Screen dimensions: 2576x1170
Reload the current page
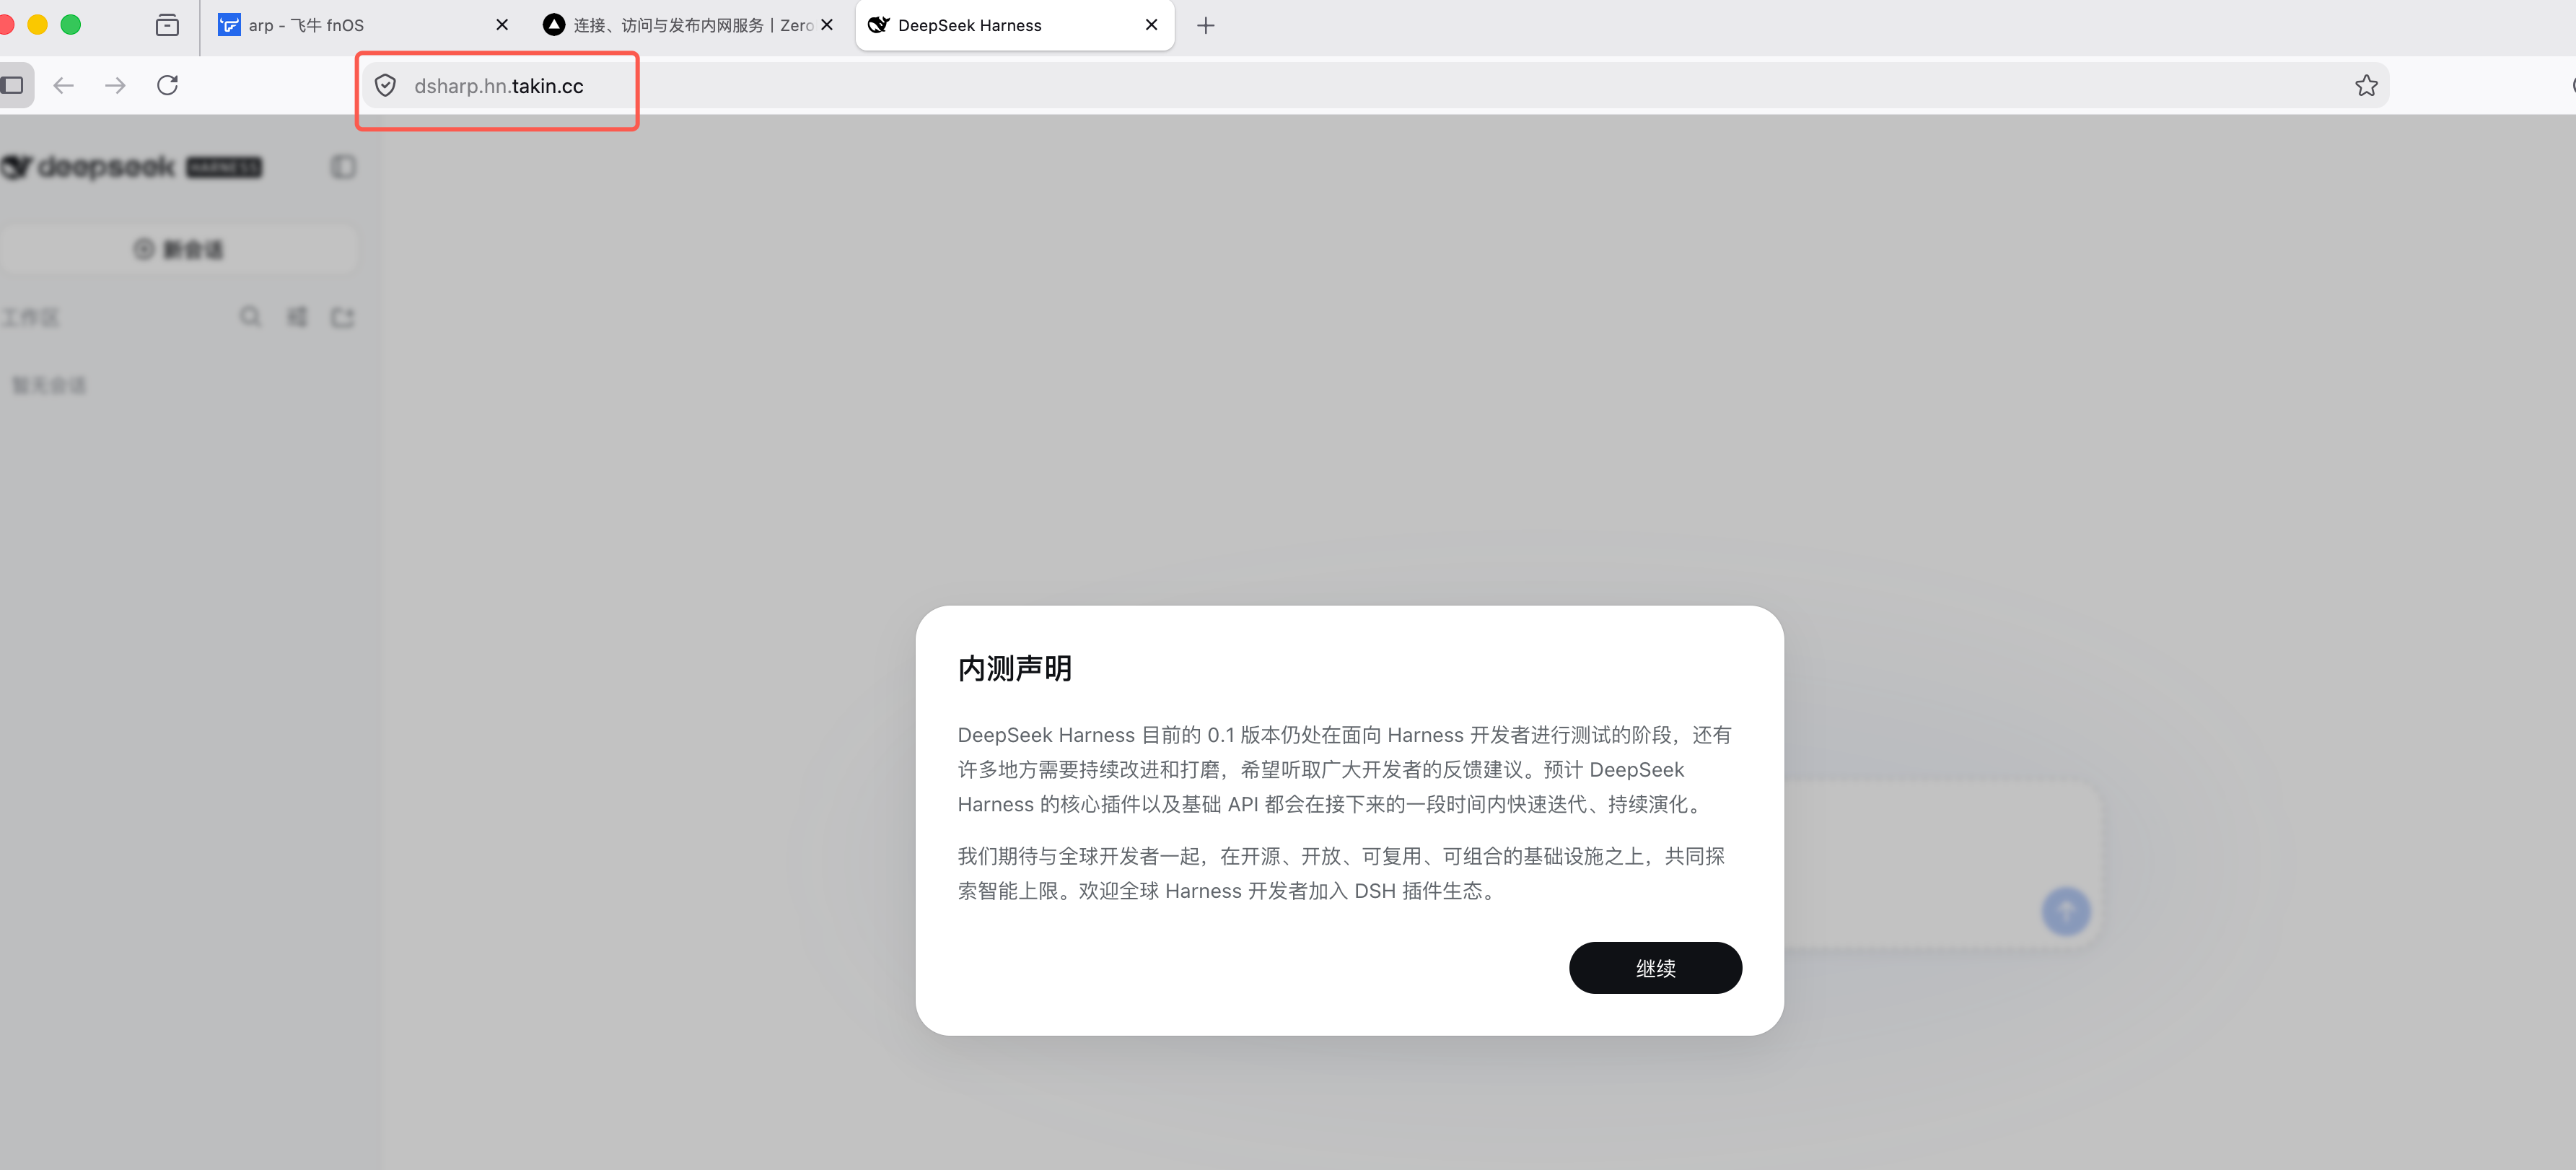click(168, 85)
